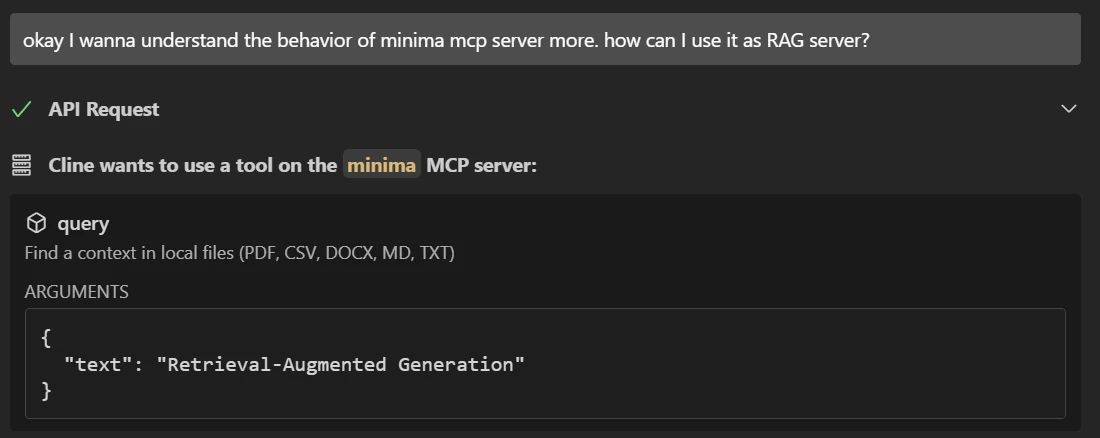Click the green API Request checkmark icon

(22, 110)
